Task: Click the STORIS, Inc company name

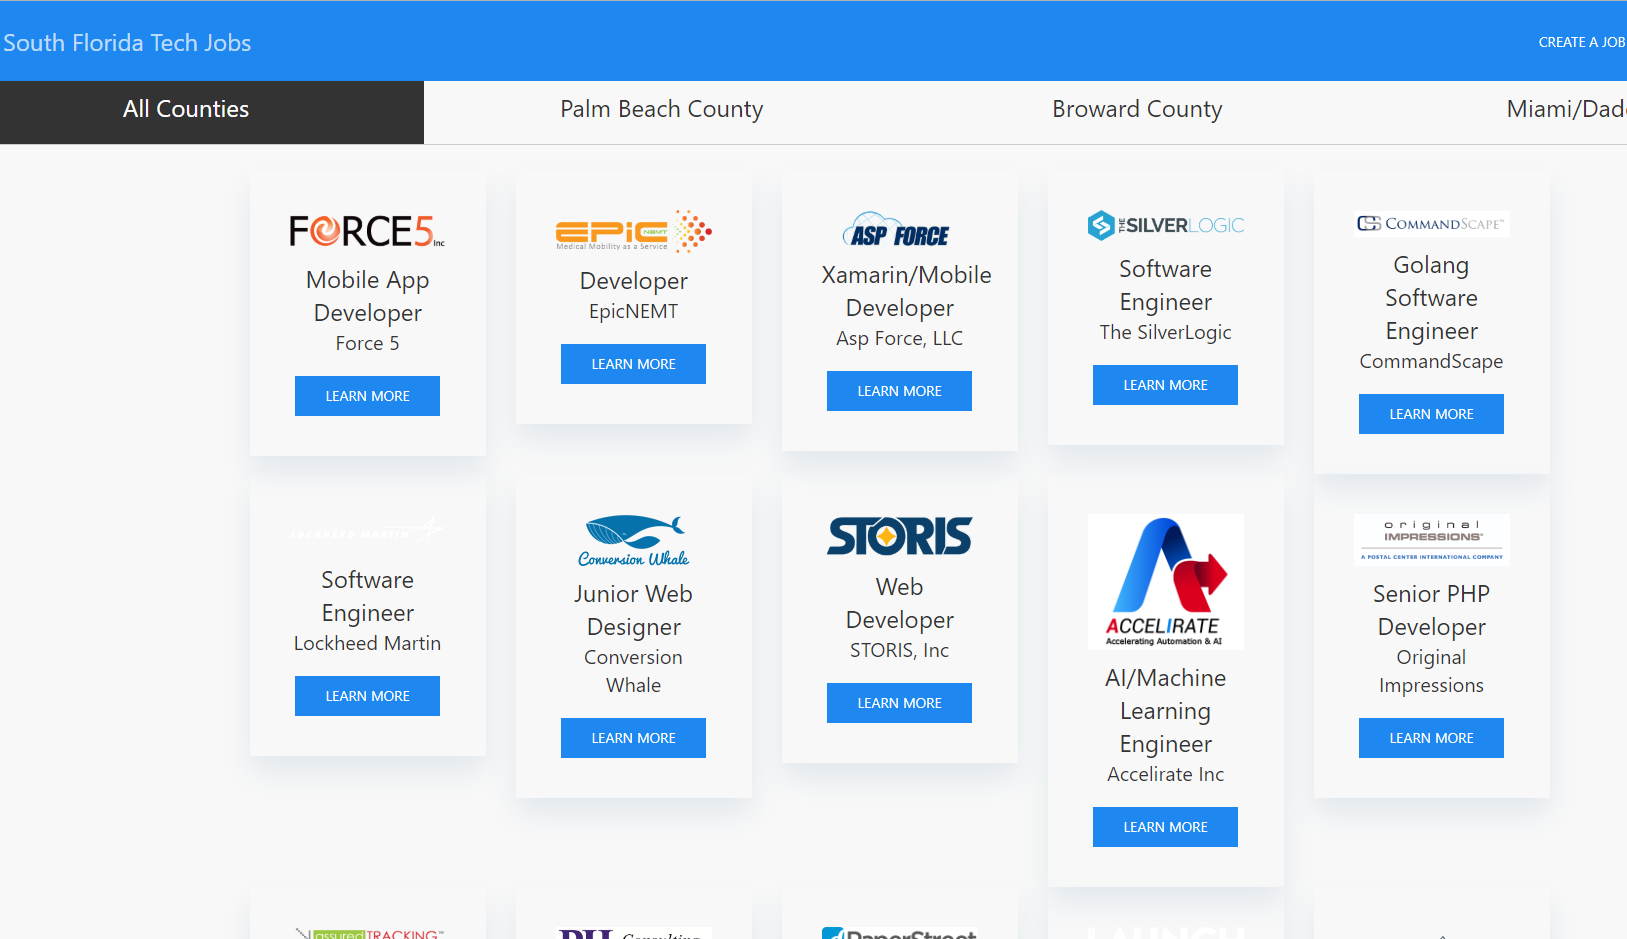Action: pyautogui.click(x=899, y=650)
